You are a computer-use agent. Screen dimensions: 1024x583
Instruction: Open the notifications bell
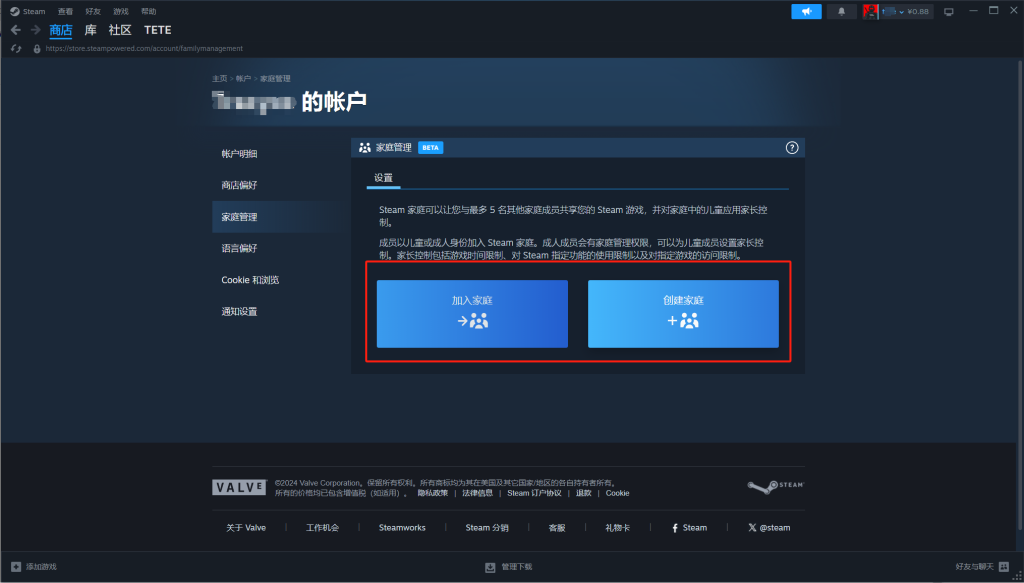(842, 11)
